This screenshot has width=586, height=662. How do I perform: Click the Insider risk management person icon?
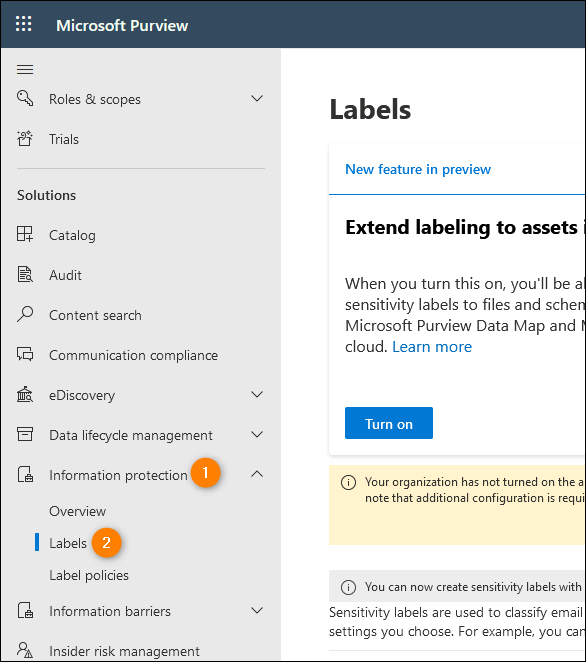25,650
